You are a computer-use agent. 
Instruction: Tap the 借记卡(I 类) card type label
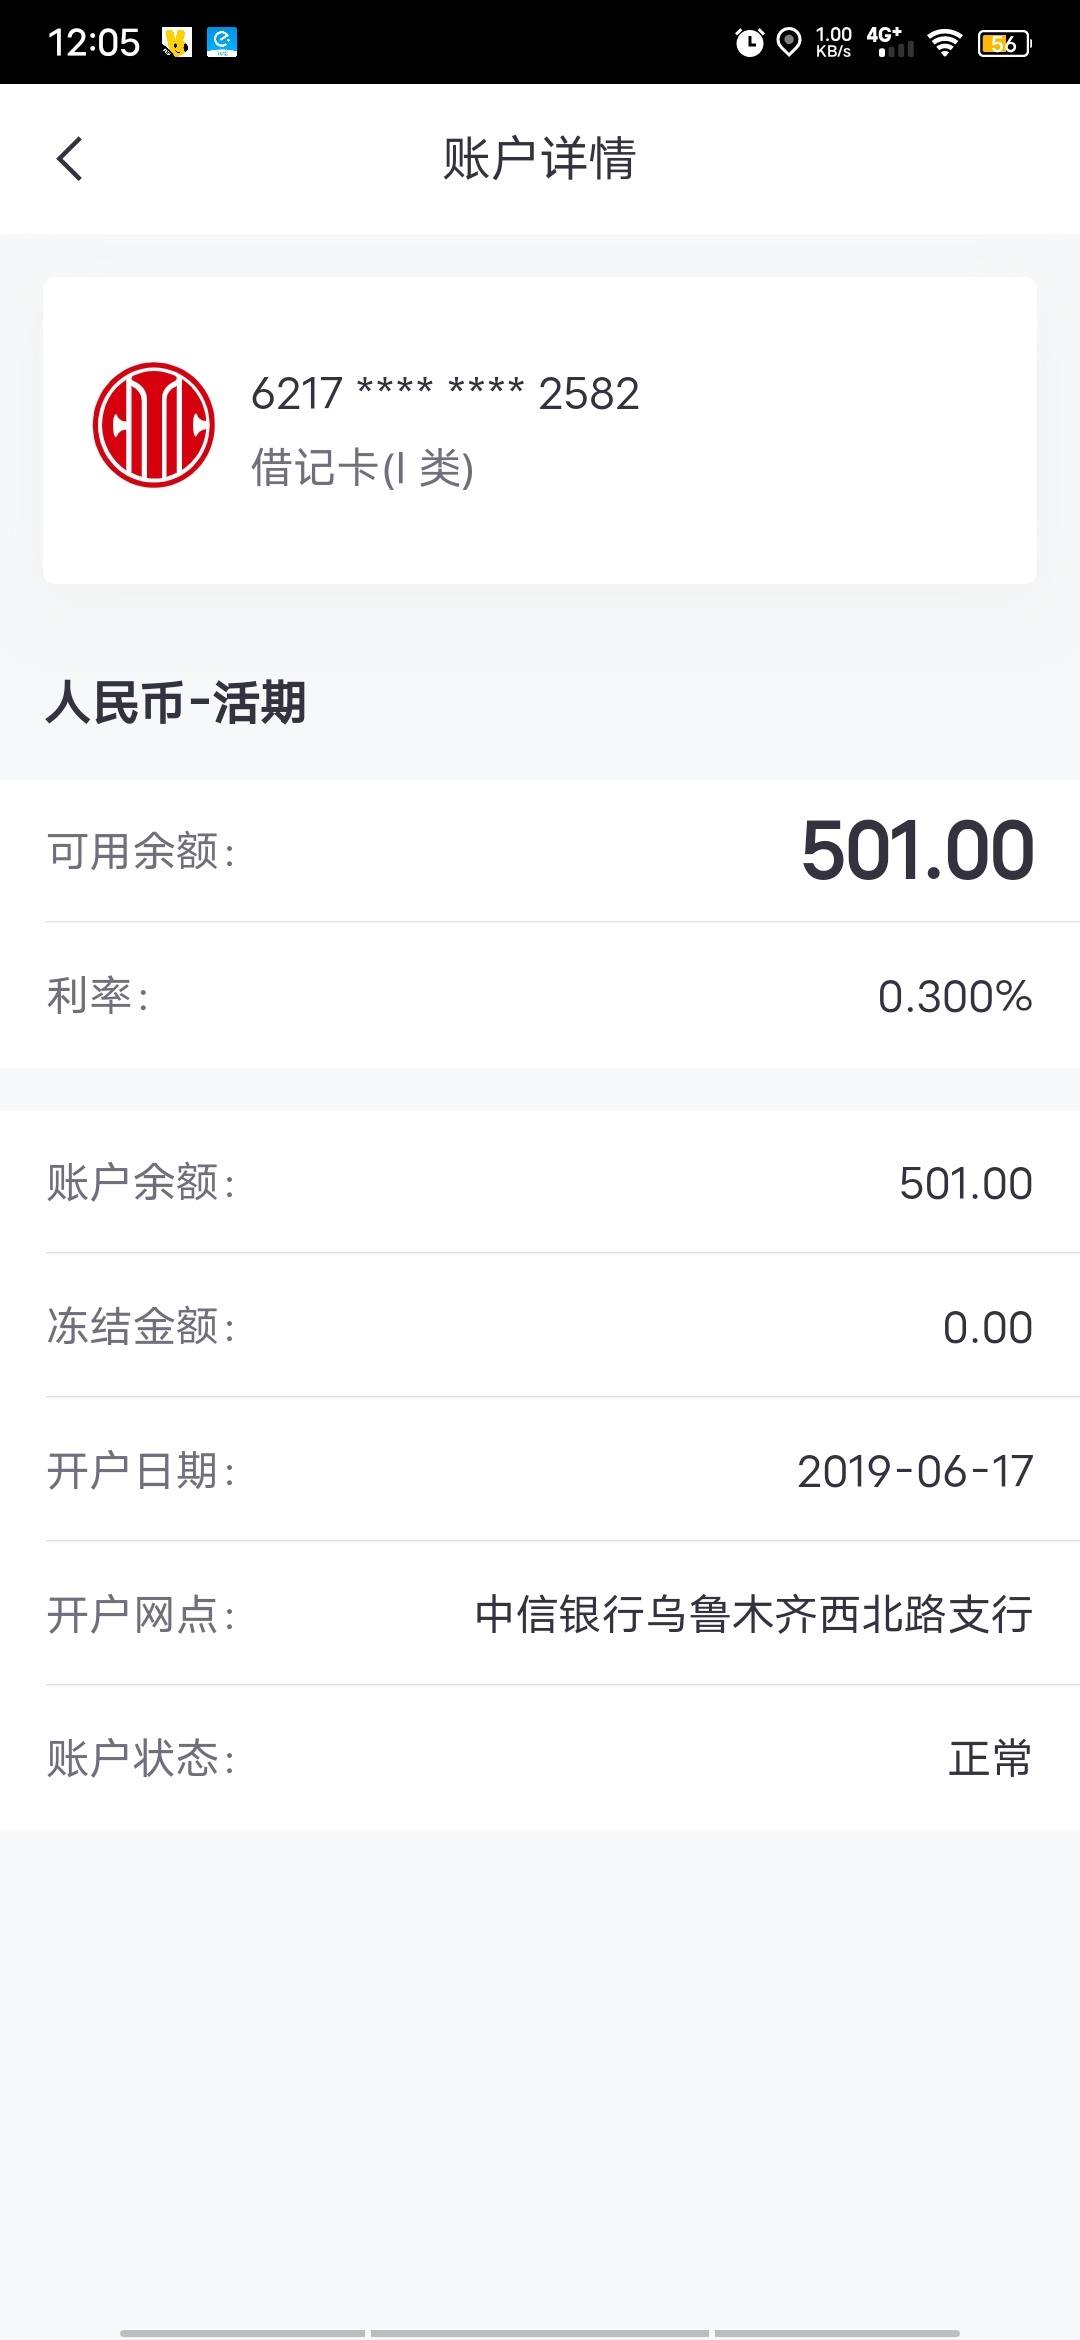point(362,468)
